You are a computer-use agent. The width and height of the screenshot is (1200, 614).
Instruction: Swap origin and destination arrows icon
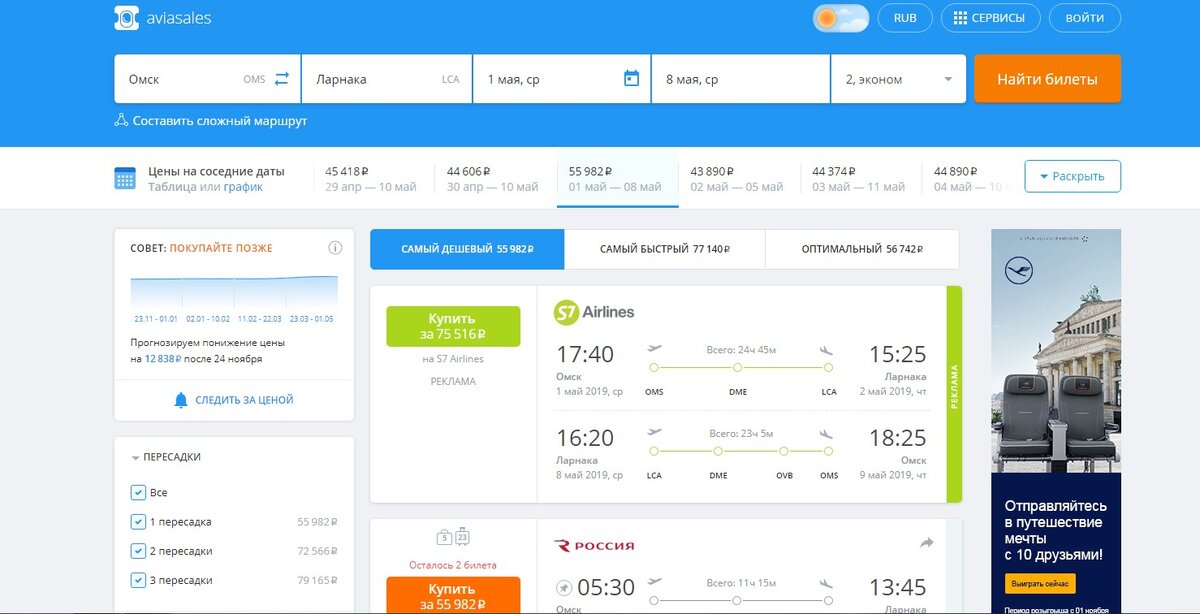click(x=281, y=78)
